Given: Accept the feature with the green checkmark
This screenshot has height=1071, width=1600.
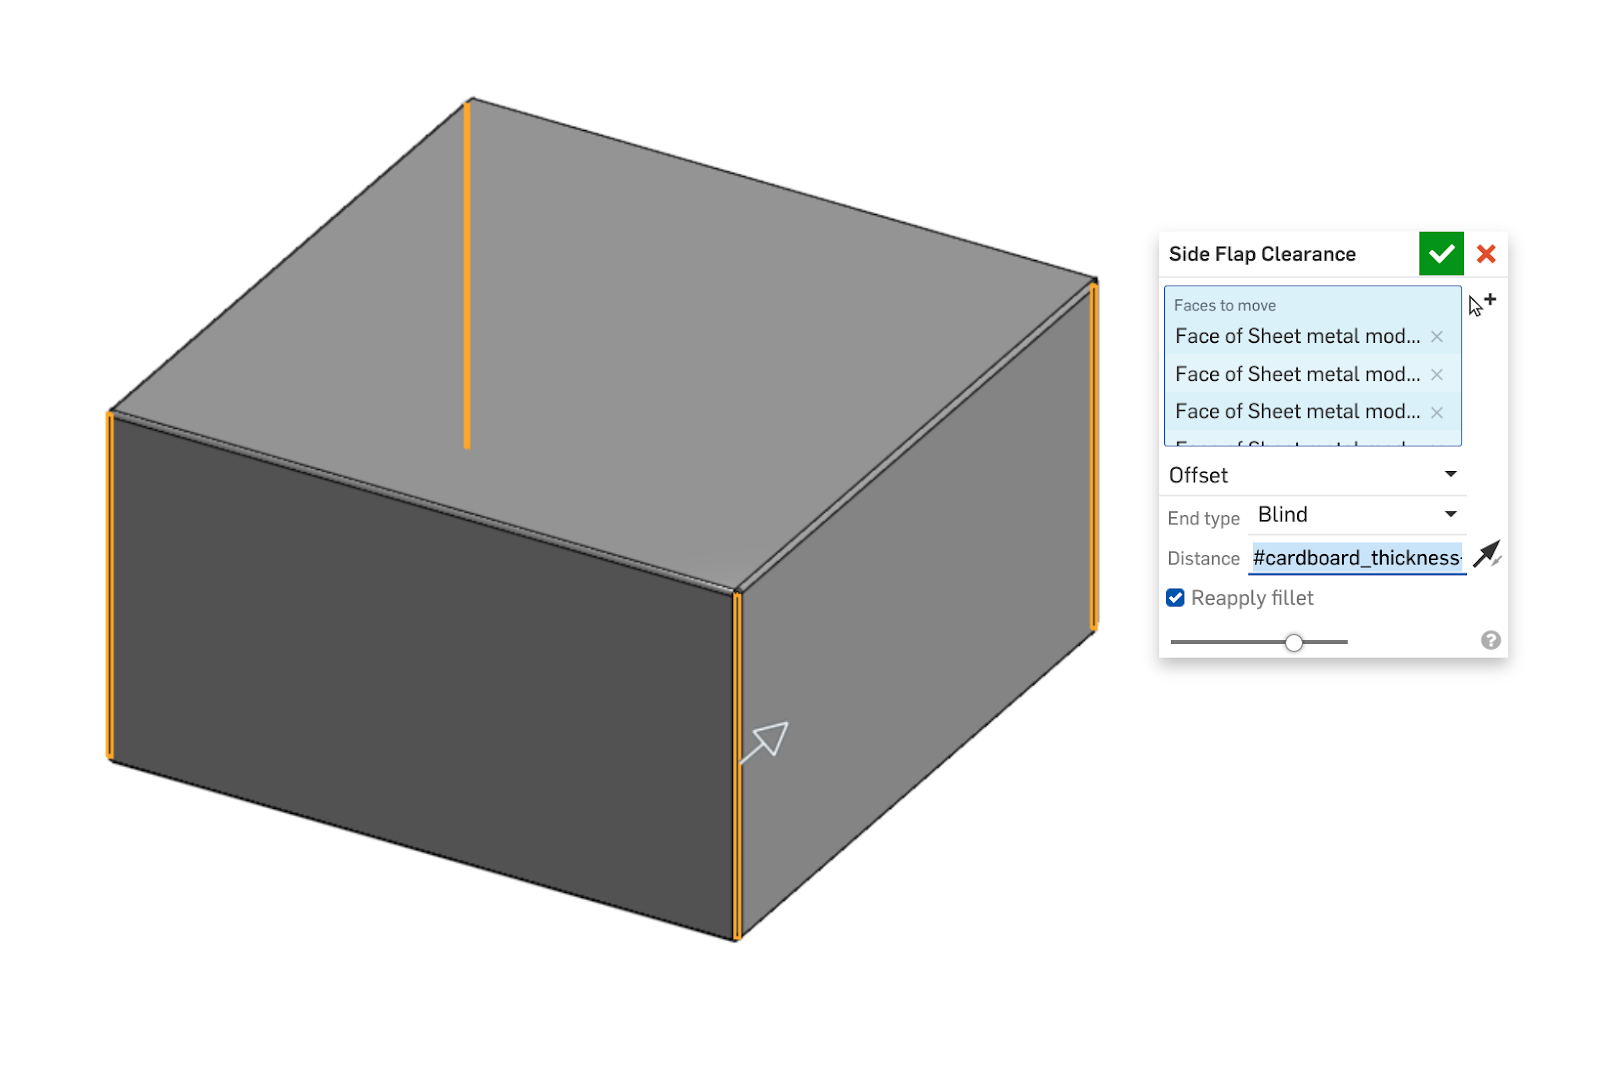Looking at the screenshot, I should click(x=1440, y=254).
